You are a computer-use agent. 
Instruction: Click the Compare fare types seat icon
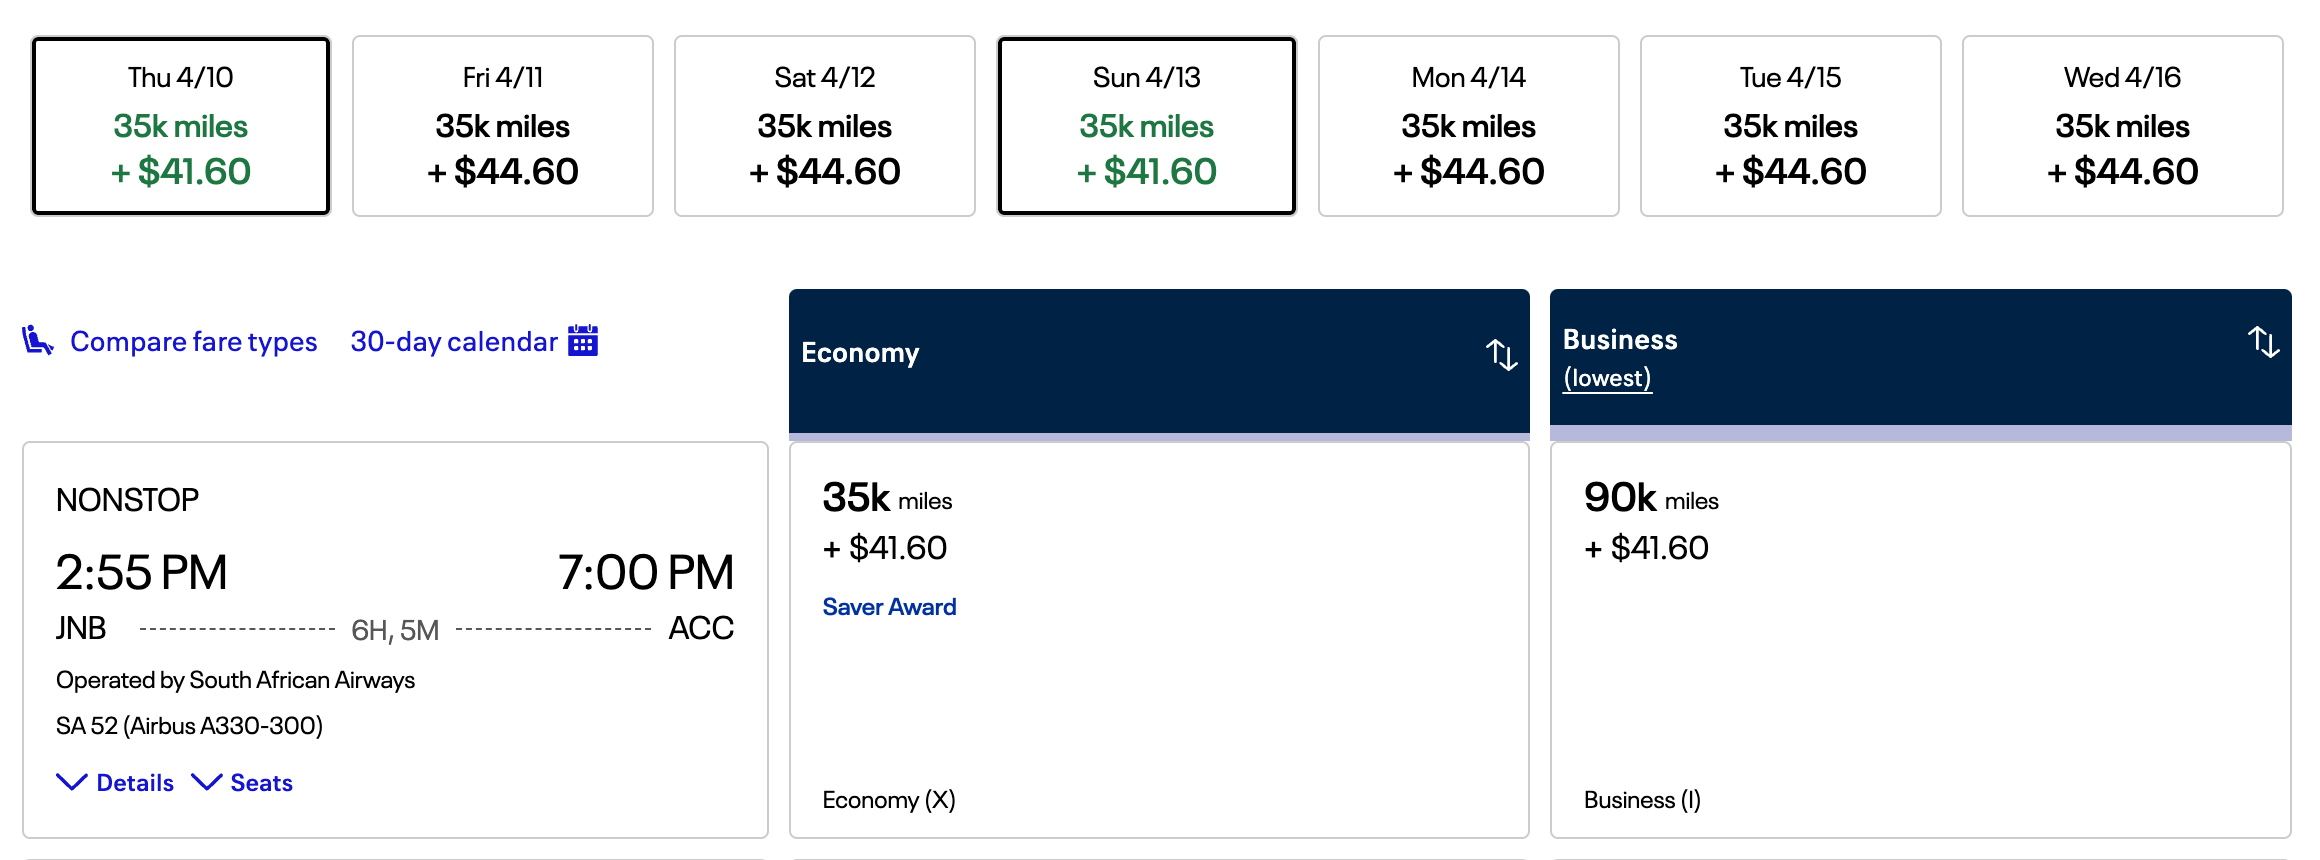37,340
